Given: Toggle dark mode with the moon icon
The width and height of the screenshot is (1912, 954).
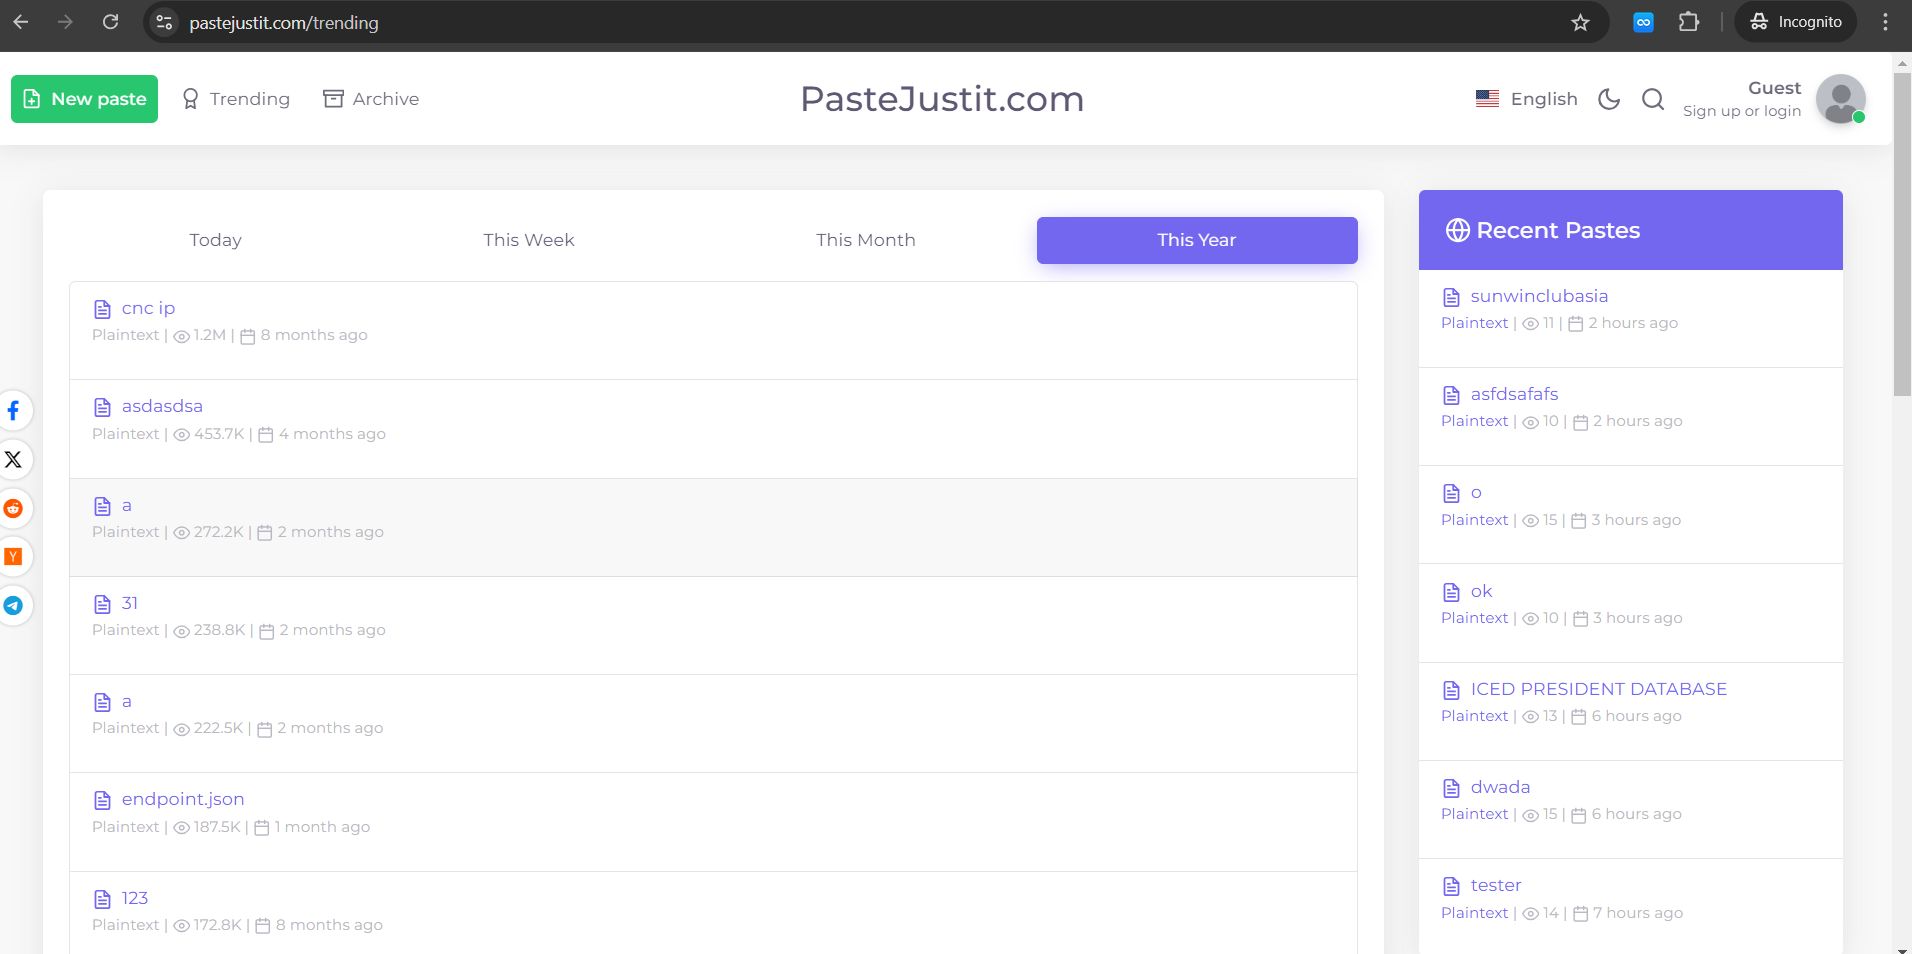Looking at the screenshot, I should click(x=1608, y=99).
